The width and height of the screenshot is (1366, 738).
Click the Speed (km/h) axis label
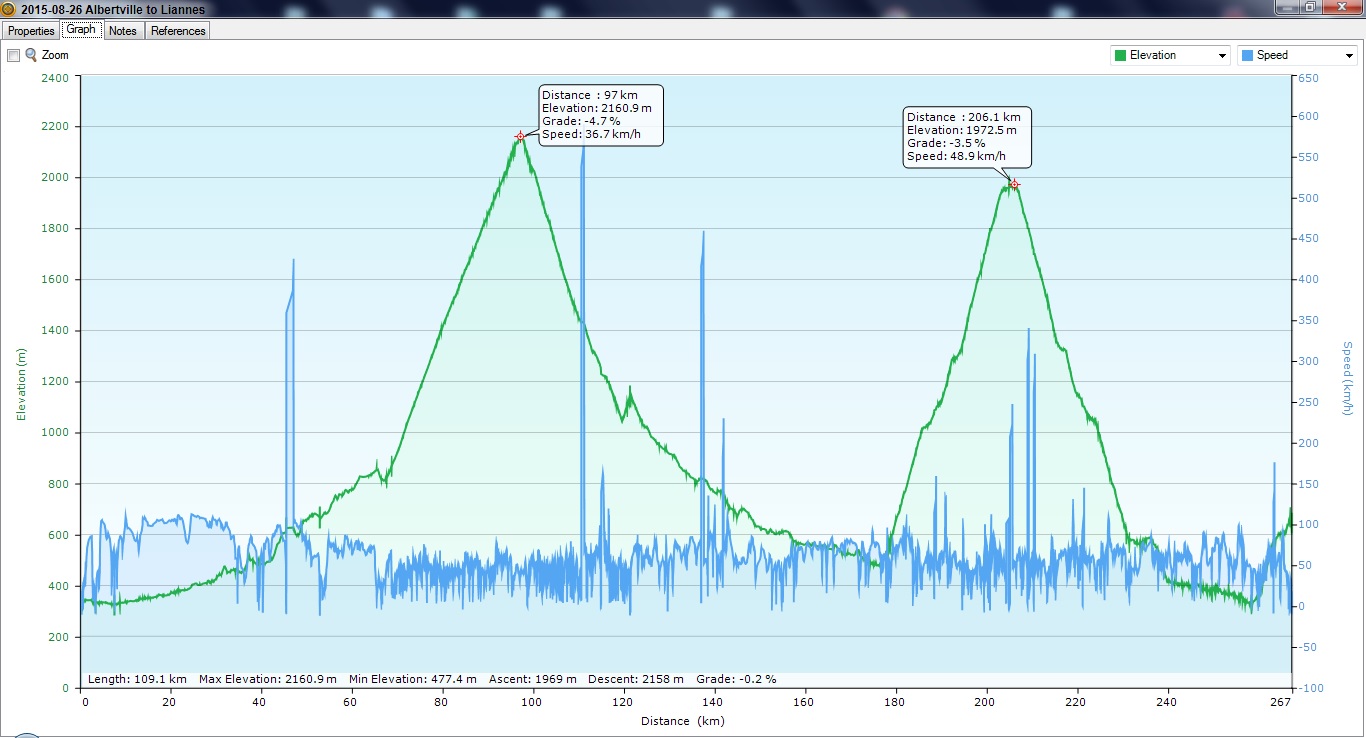[x=1347, y=379]
